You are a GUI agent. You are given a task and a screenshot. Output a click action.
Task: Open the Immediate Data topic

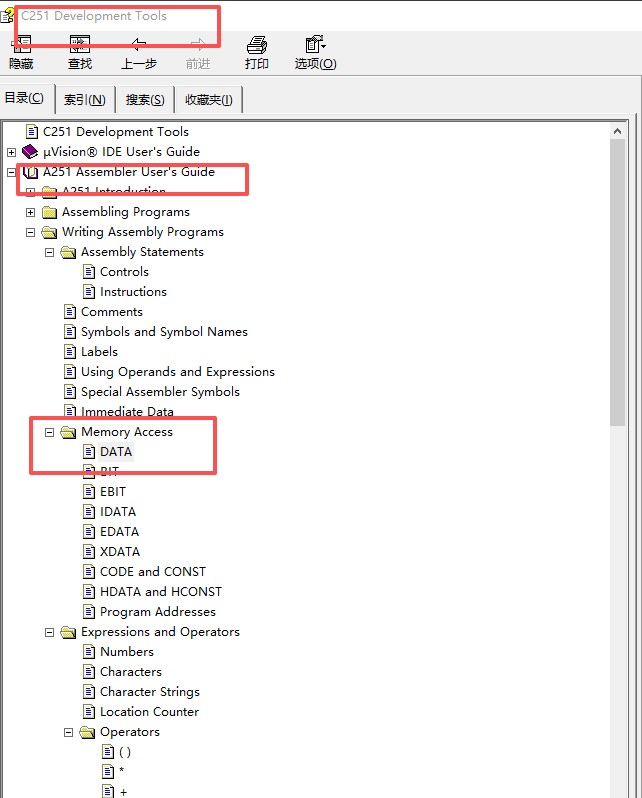127,411
